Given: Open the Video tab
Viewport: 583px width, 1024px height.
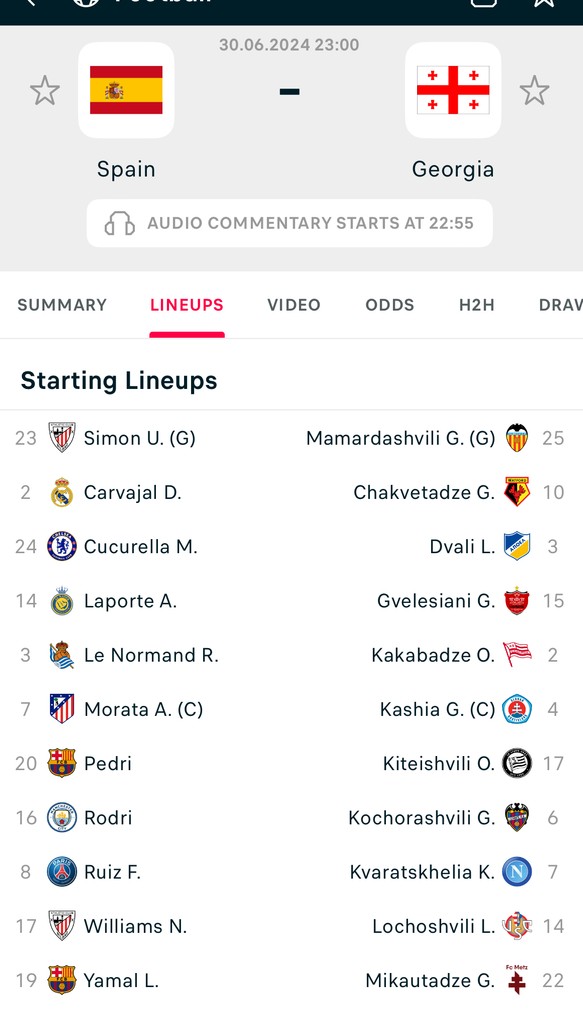Looking at the screenshot, I should (x=294, y=305).
